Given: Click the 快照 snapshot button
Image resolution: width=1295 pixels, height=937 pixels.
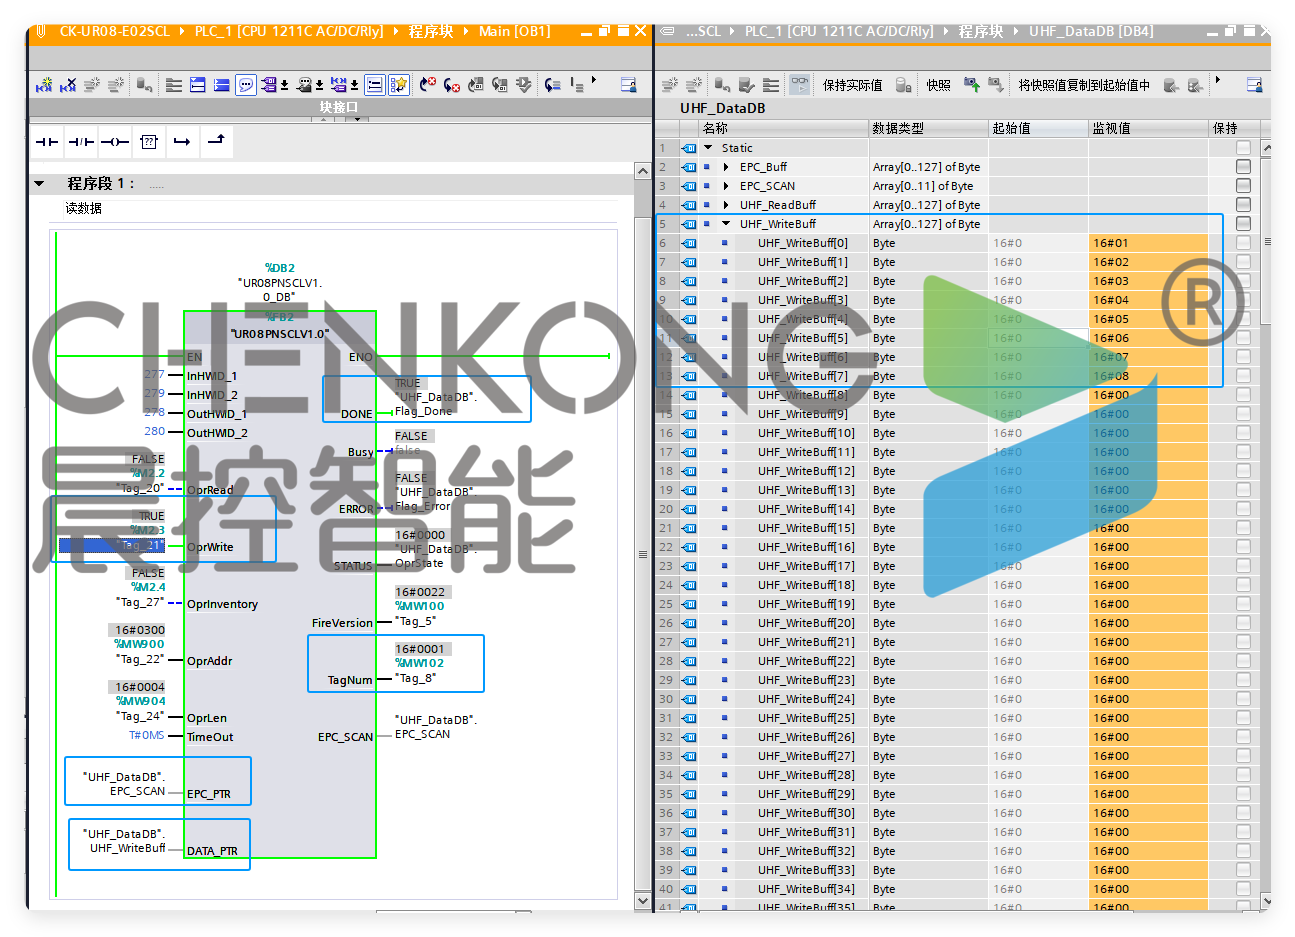Looking at the screenshot, I should click(x=938, y=85).
